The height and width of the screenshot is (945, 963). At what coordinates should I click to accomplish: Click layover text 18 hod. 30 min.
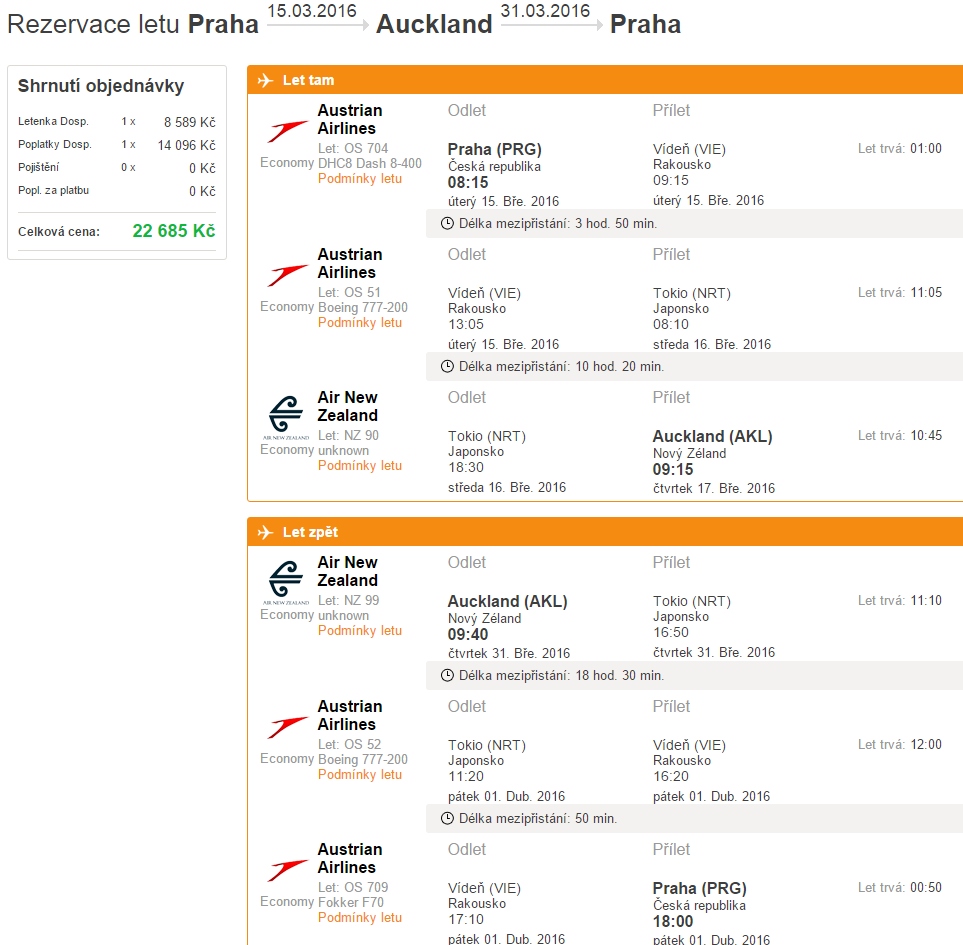click(x=620, y=675)
